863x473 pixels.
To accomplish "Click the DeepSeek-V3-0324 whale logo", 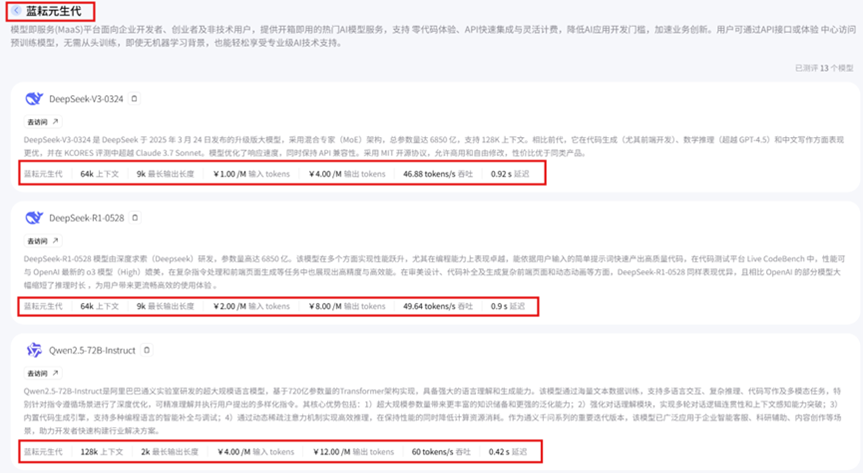I will pos(34,99).
